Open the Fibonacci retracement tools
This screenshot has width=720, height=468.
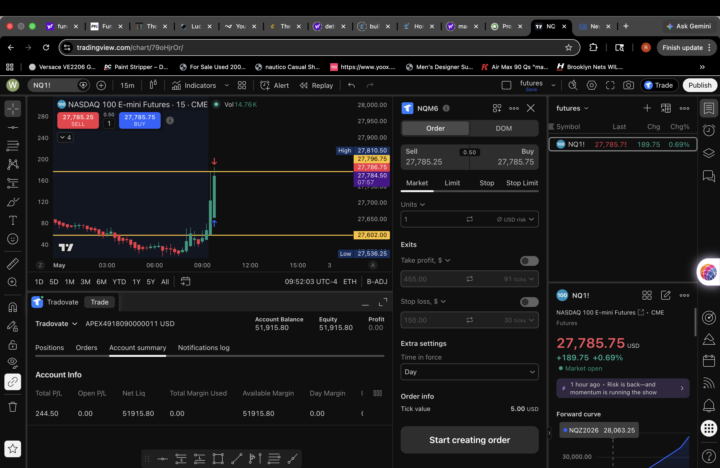[13, 146]
